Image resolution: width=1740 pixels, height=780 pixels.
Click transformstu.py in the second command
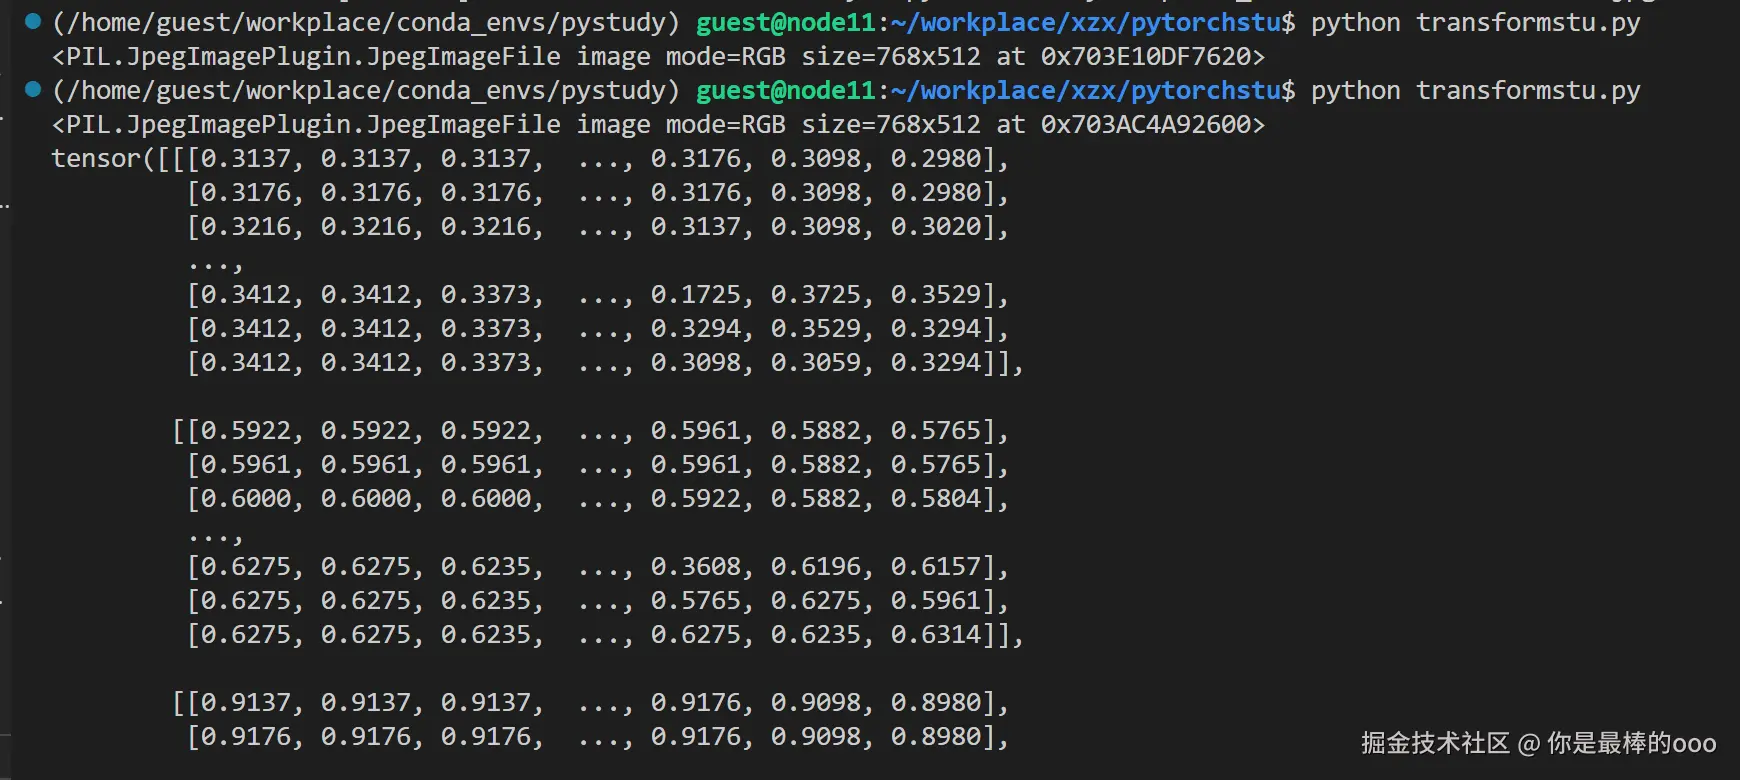tap(1527, 90)
